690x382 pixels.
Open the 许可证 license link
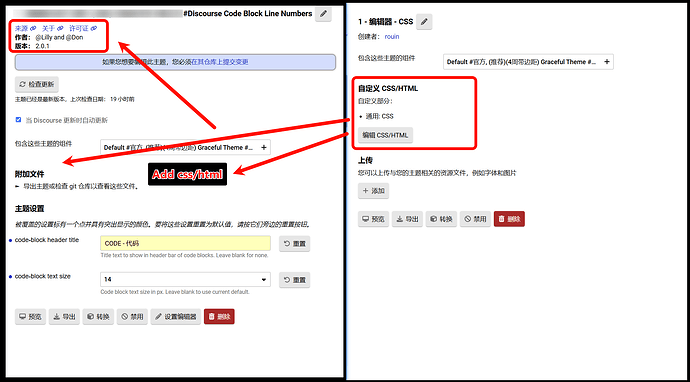click(x=83, y=28)
